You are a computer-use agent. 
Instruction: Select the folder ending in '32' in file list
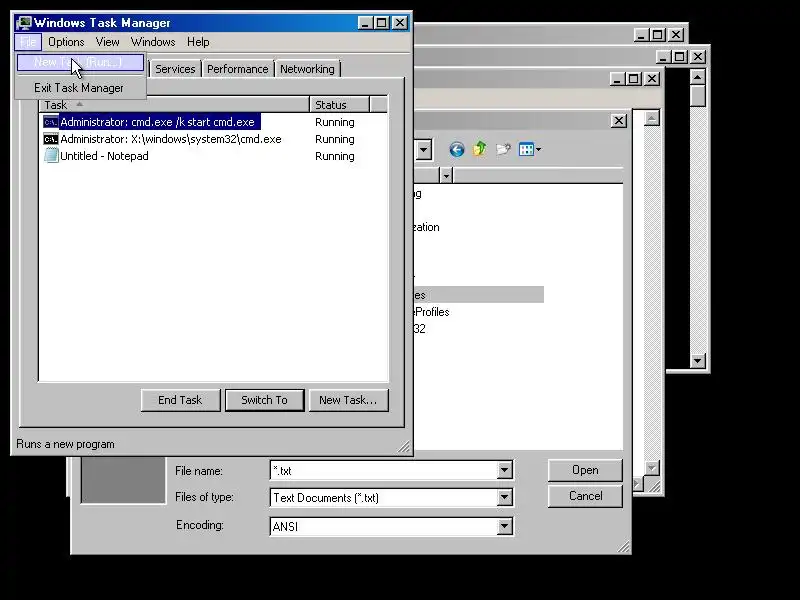pos(419,329)
